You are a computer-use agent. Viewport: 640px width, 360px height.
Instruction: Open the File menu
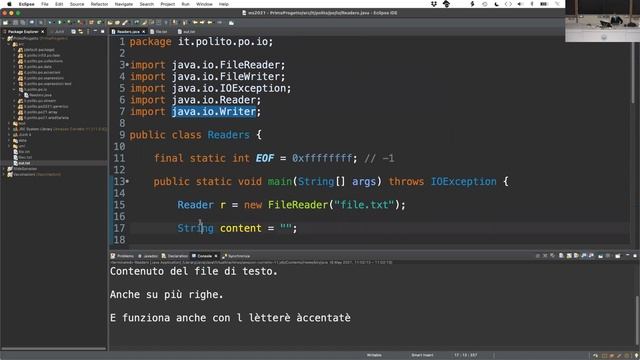click(x=45, y=4)
